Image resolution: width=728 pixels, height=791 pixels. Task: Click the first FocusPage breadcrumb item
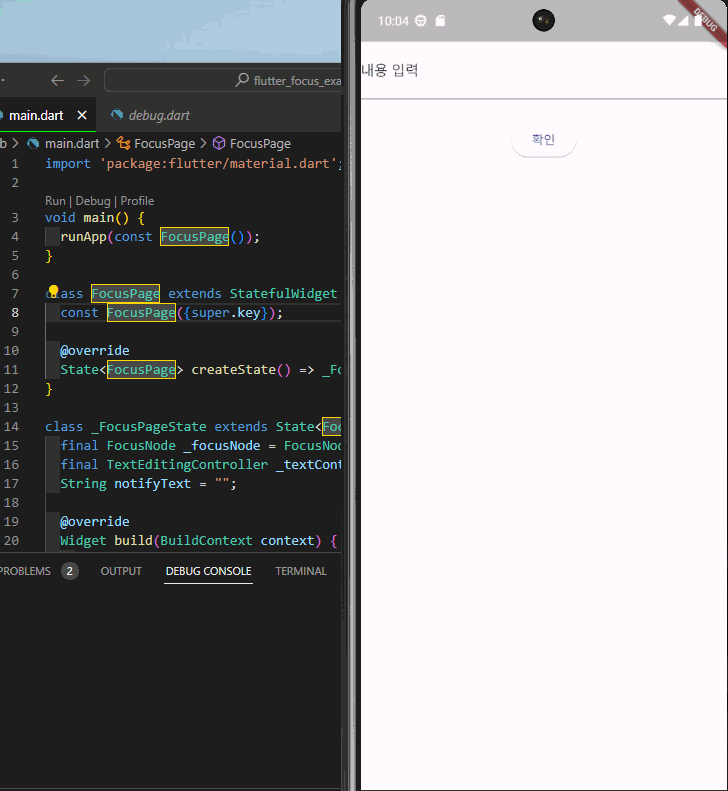click(x=164, y=144)
